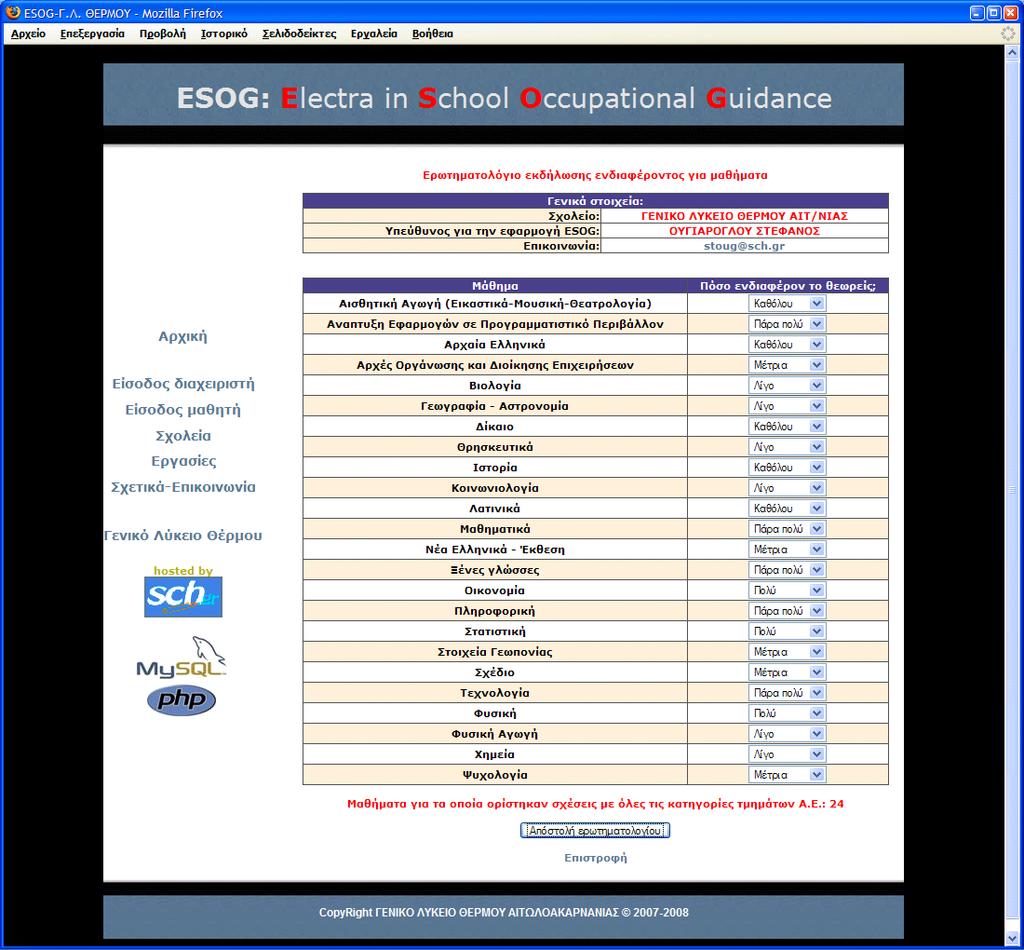Minimize the Firefox window
The width and height of the screenshot is (1024, 950).
(x=977, y=13)
